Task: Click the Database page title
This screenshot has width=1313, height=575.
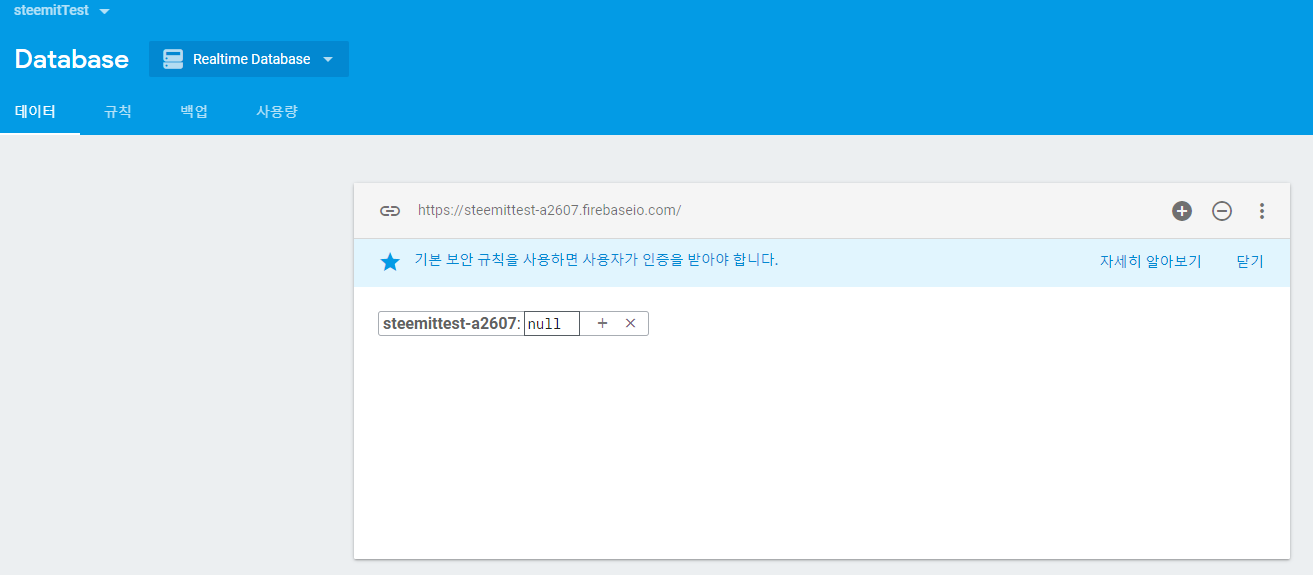Action: [71, 59]
